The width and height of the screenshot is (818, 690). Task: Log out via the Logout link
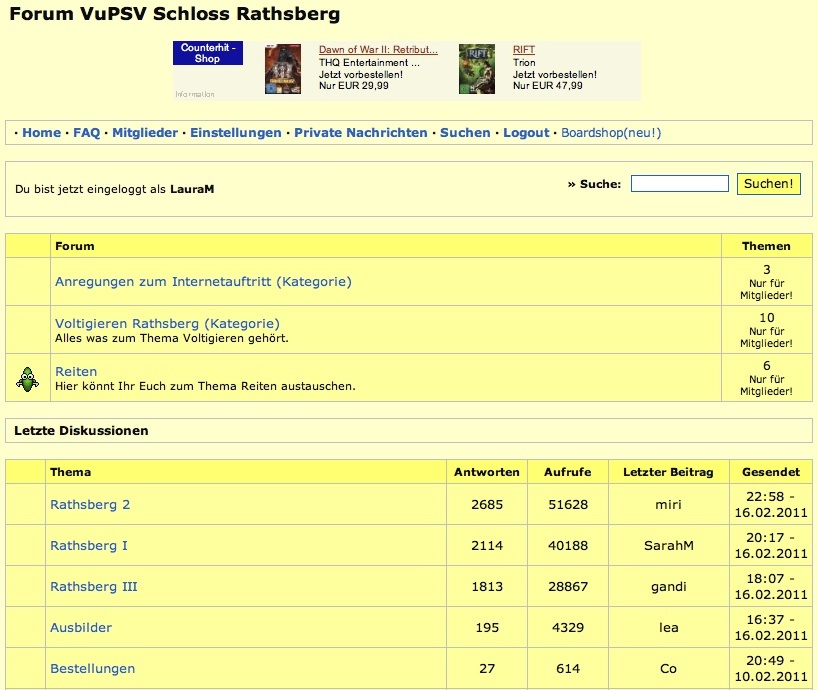tap(526, 132)
